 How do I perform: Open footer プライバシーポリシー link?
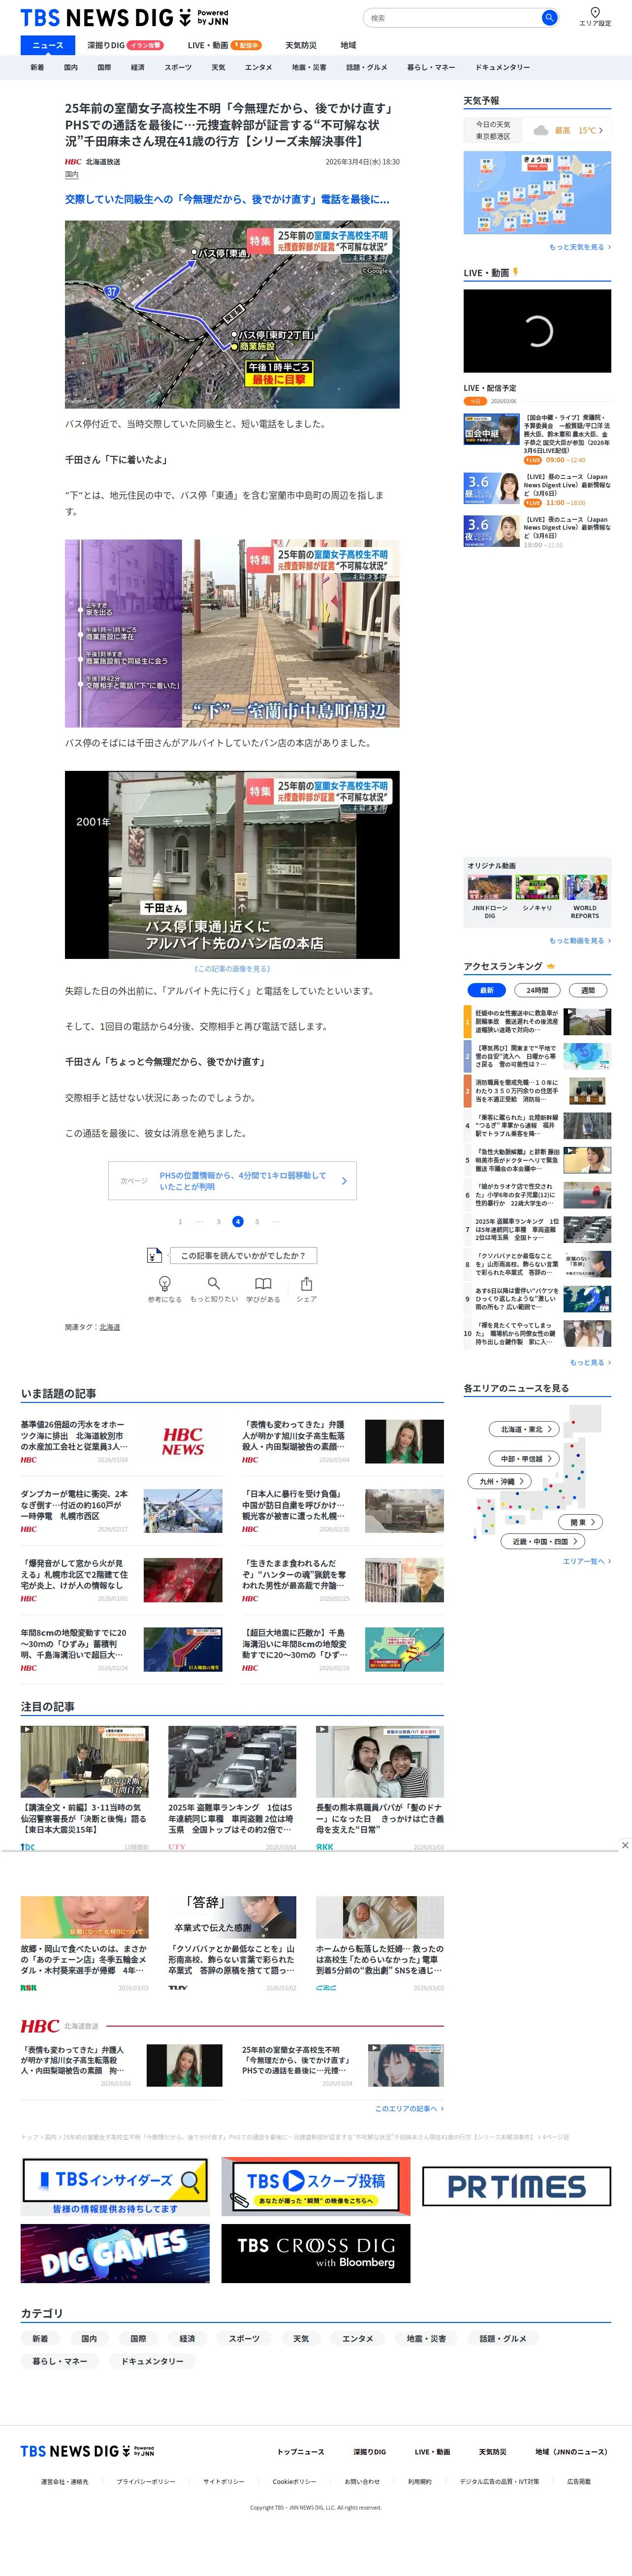click(x=146, y=2481)
